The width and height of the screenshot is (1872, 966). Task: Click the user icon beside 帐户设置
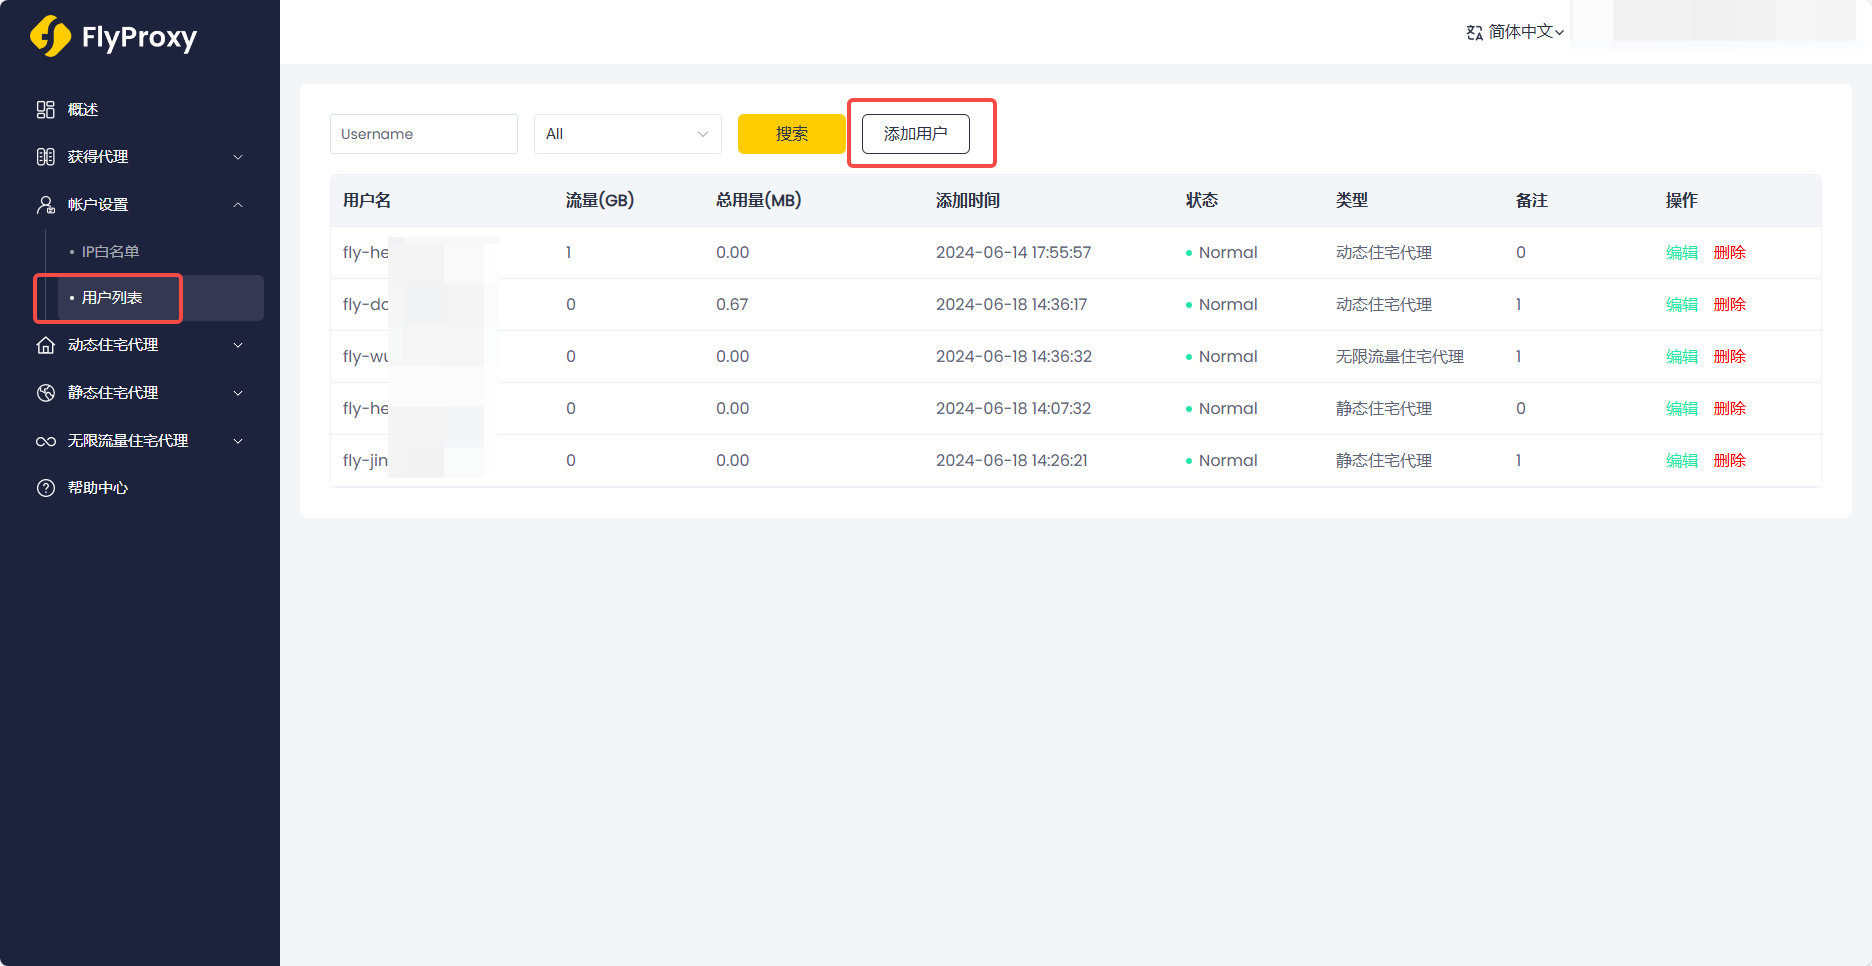tap(46, 205)
